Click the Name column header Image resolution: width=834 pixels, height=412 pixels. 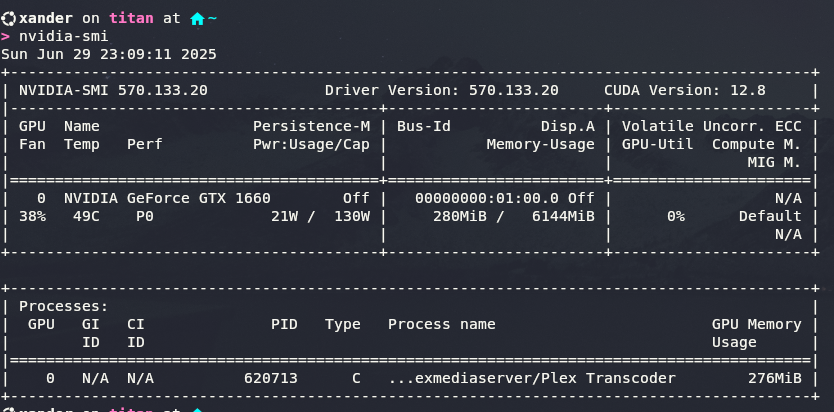point(82,127)
